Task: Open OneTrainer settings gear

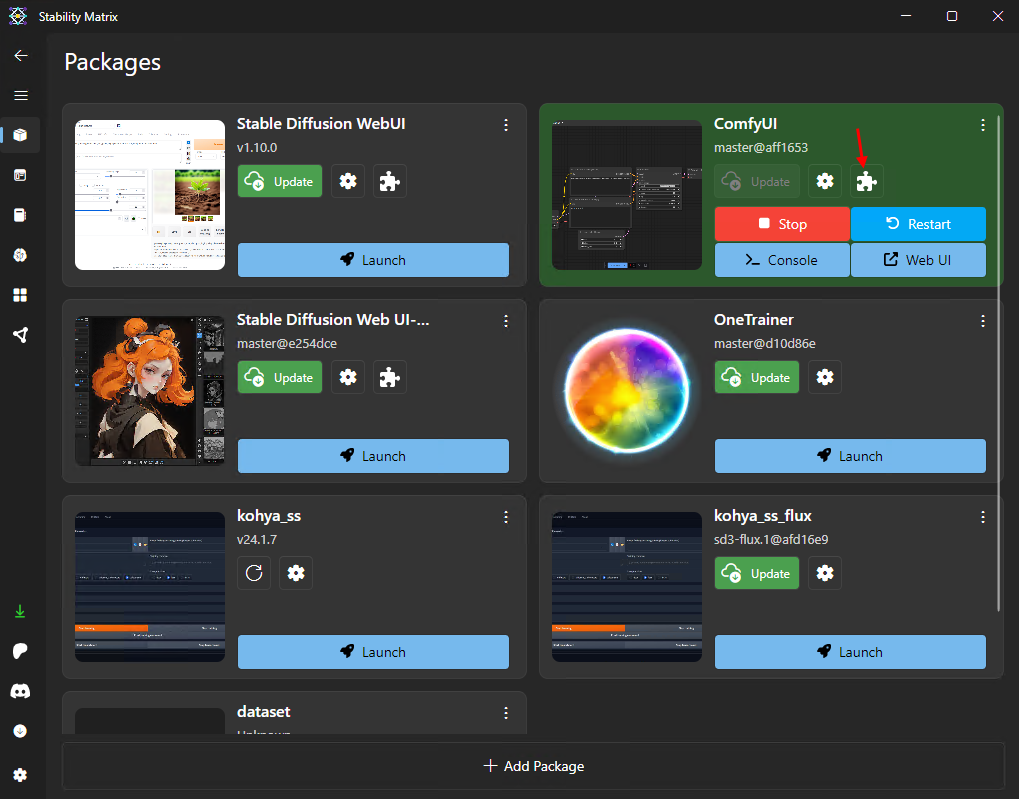Action: pyautogui.click(x=825, y=377)
